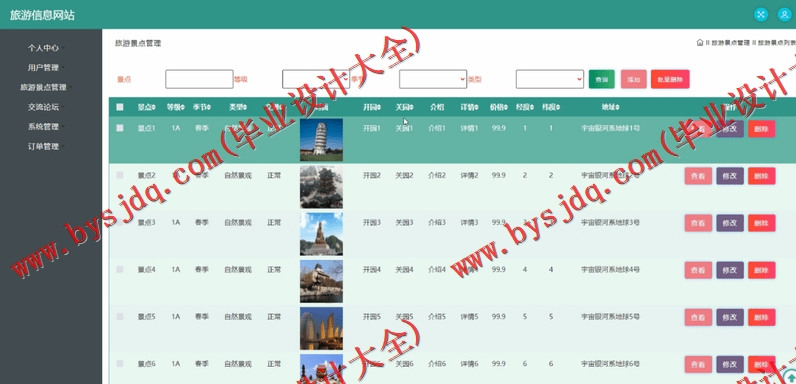Click the red 批量删除 button
The height and width of the screenshot is (384, 796).
click(x=670, y=79)
